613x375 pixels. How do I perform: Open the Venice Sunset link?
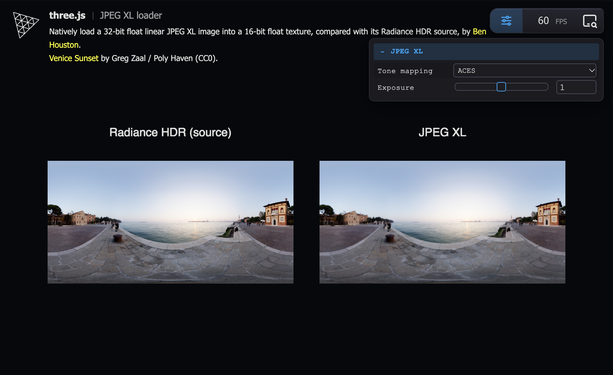point(73,58)
